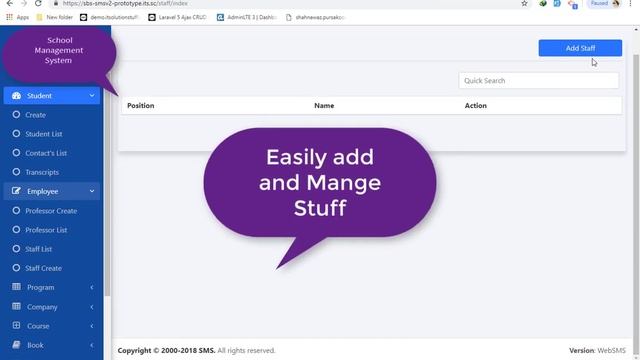Open the New folder bookmark
640x360 pixels.
pyautogui.click(x=54, y=17)
